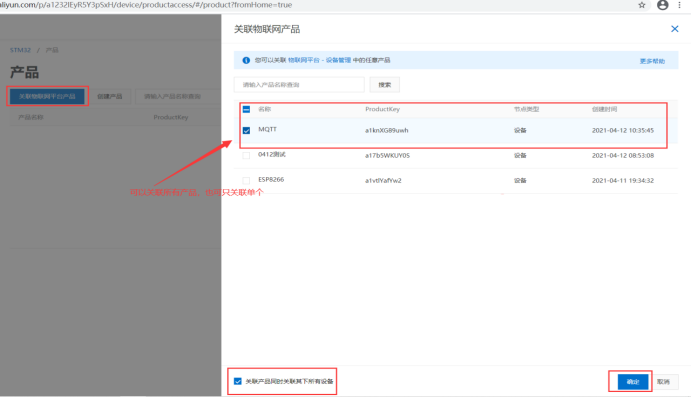Click the 取消 cancel button

click(663, 382)
